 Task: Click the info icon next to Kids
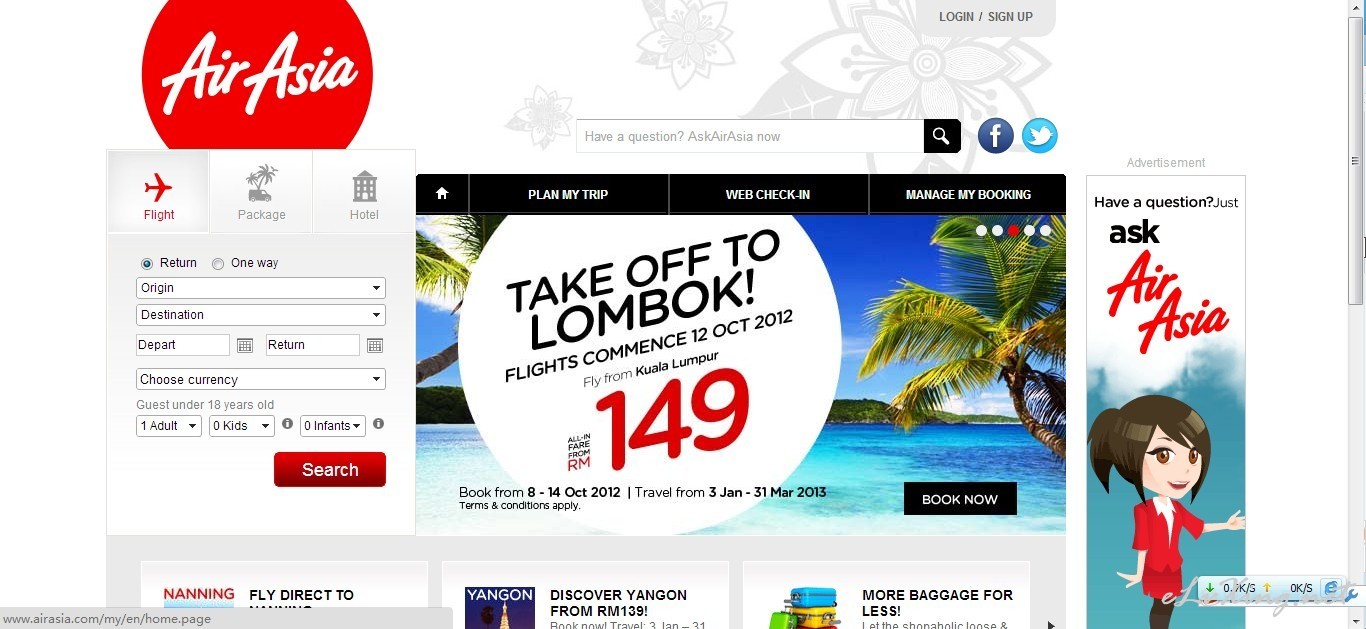click(x=288, y=424)
